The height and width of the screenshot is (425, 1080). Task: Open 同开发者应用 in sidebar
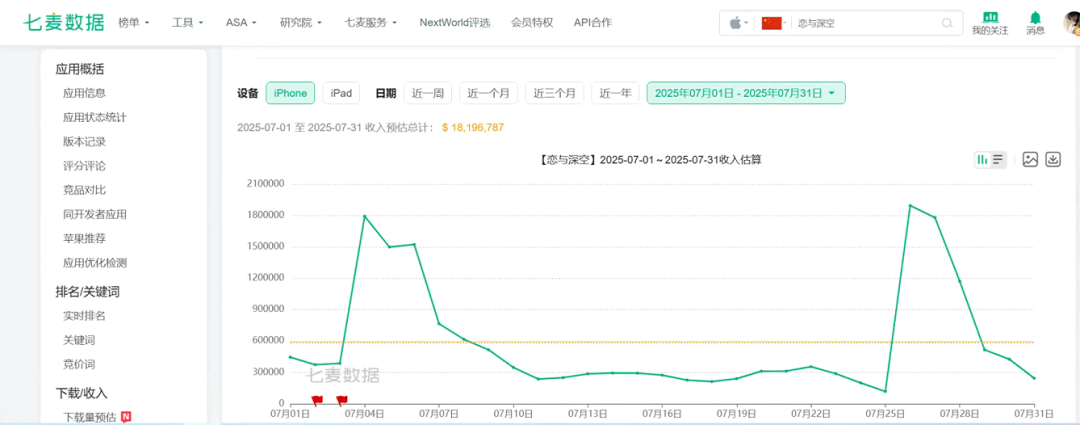pos(94,214)
